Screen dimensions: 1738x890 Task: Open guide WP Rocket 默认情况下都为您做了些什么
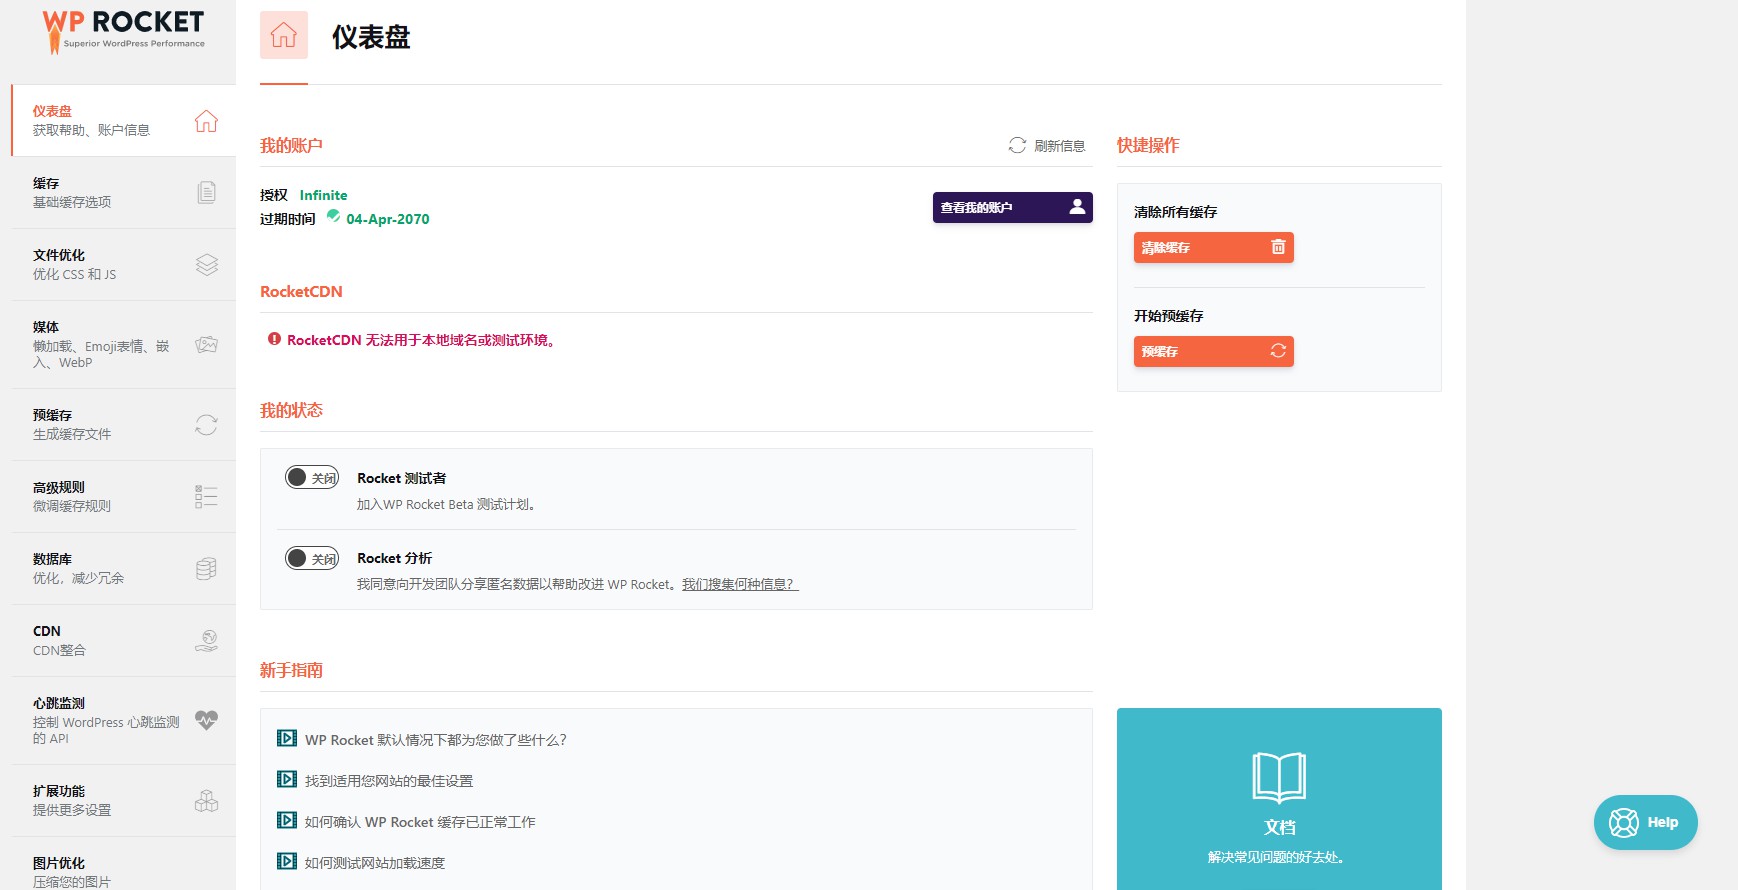(435, 740)
